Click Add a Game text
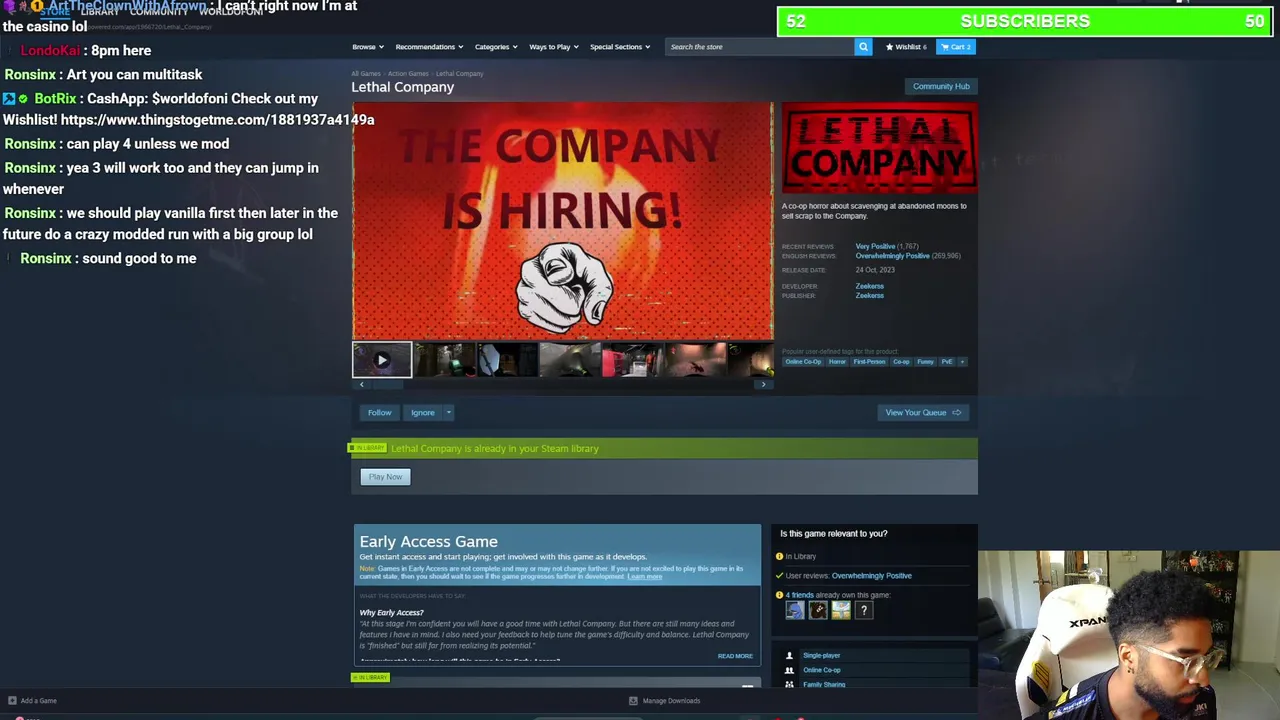This screenshot has height=720, width=1280. tap(39, 701)
